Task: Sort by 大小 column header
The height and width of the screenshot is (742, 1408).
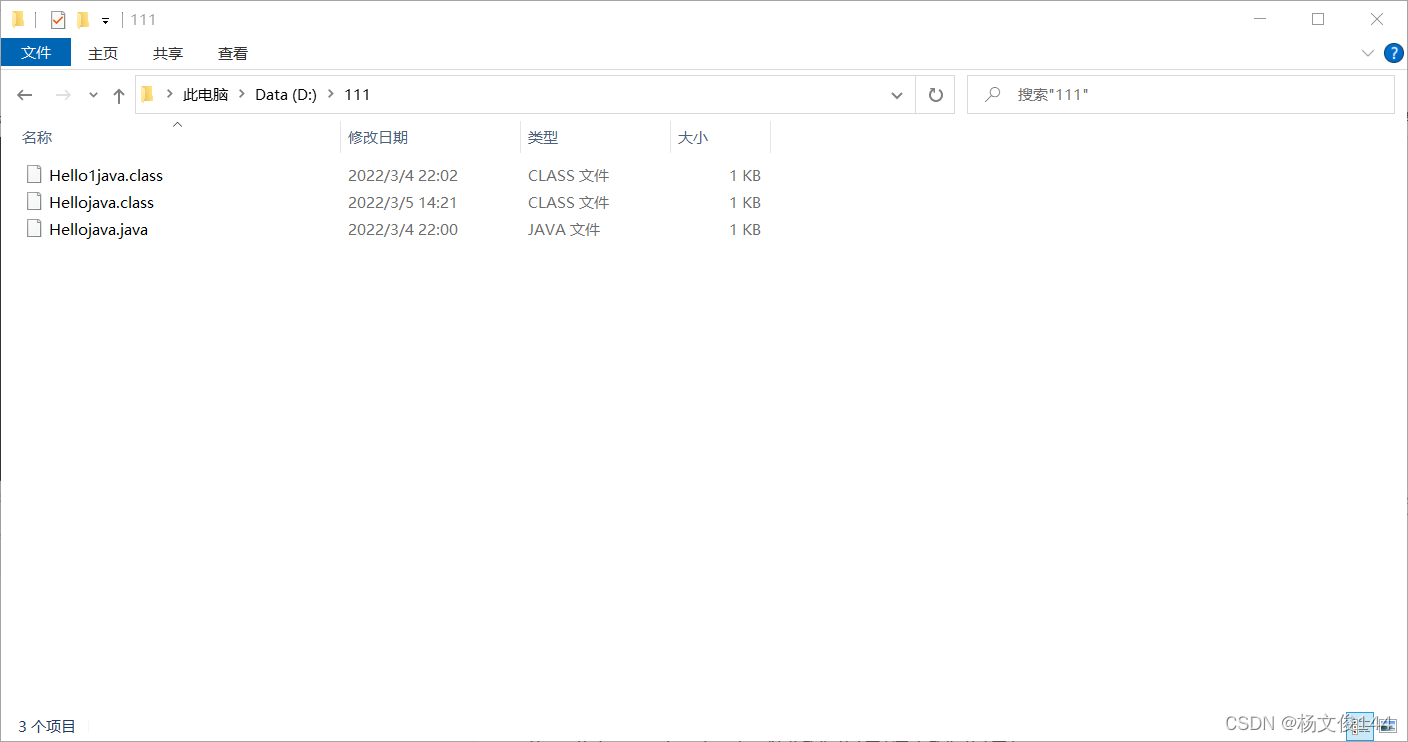Action: tap(720, 138)
